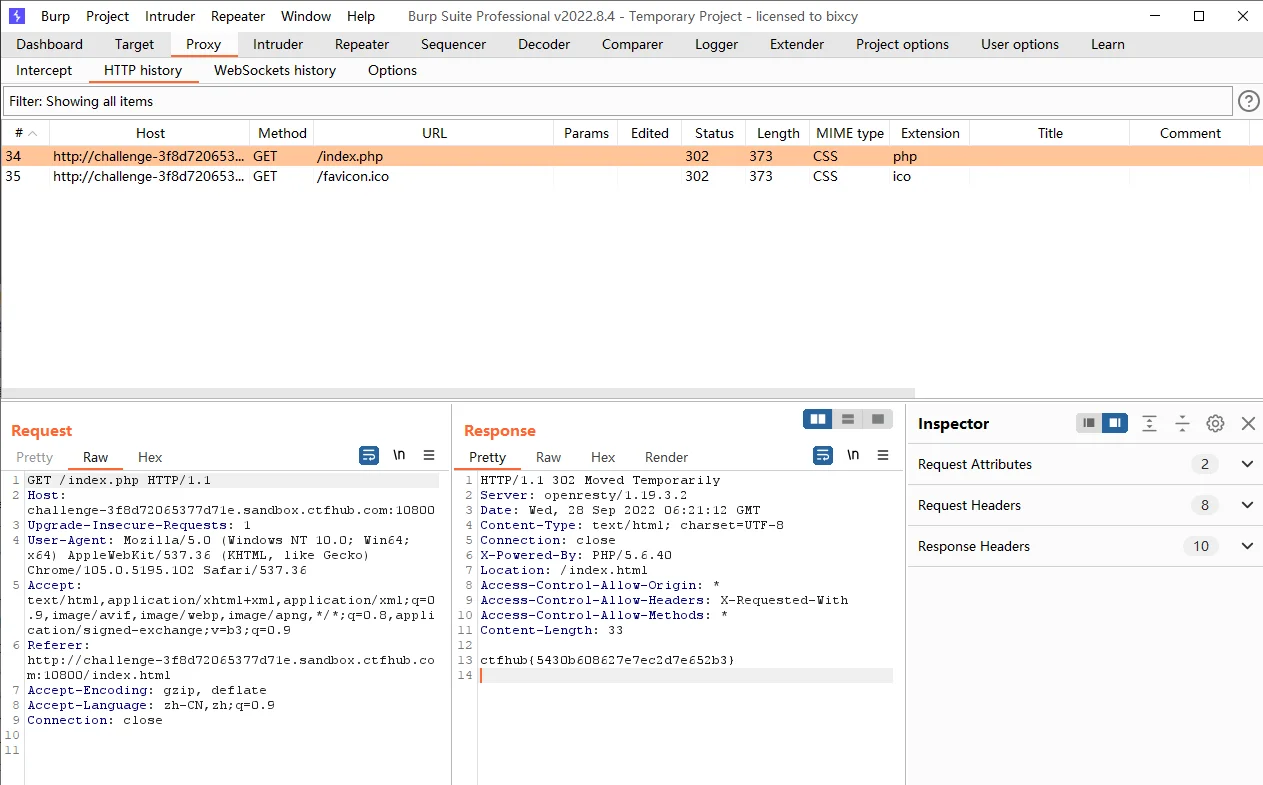Close the Inspector panel with X icon
The width and height of the screenshot is (1263, 785).
(1248, 423)
